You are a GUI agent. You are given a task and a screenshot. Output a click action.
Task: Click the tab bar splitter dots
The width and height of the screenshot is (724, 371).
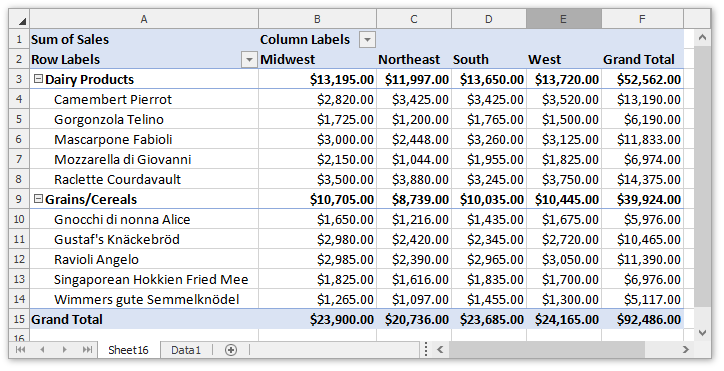[x=426, y=350]
